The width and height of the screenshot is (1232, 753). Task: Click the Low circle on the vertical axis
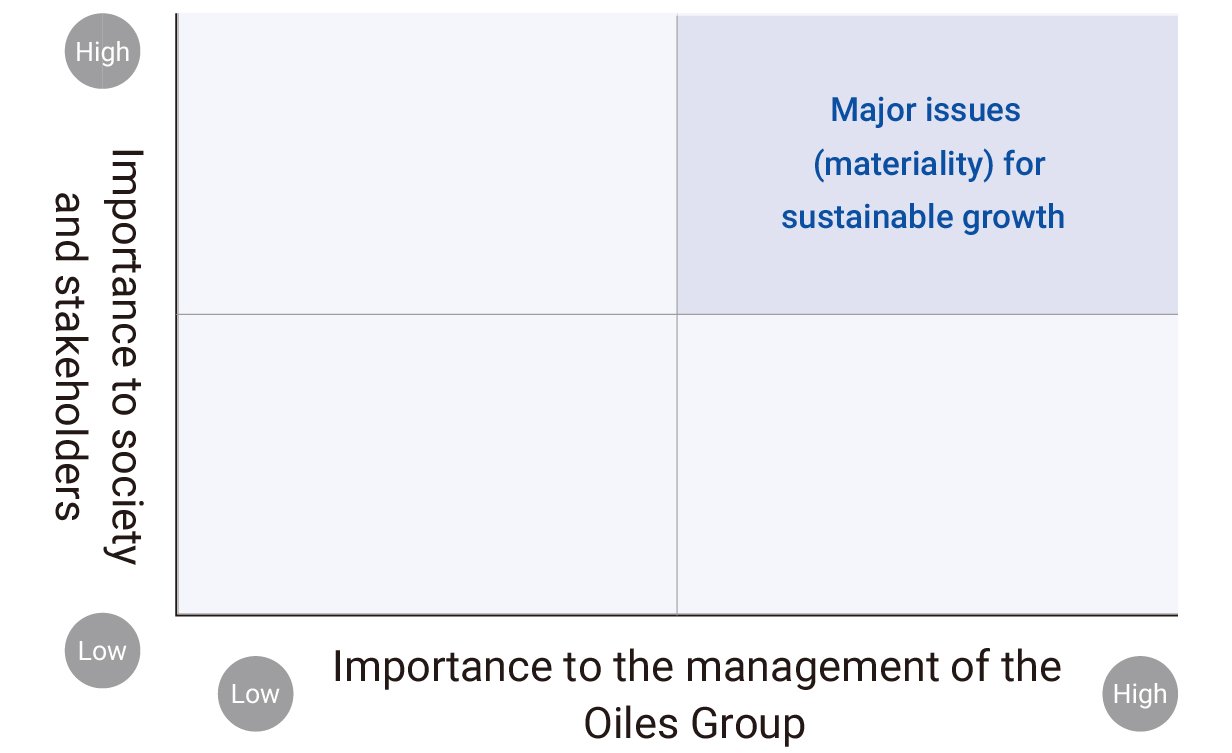[103, 651]
